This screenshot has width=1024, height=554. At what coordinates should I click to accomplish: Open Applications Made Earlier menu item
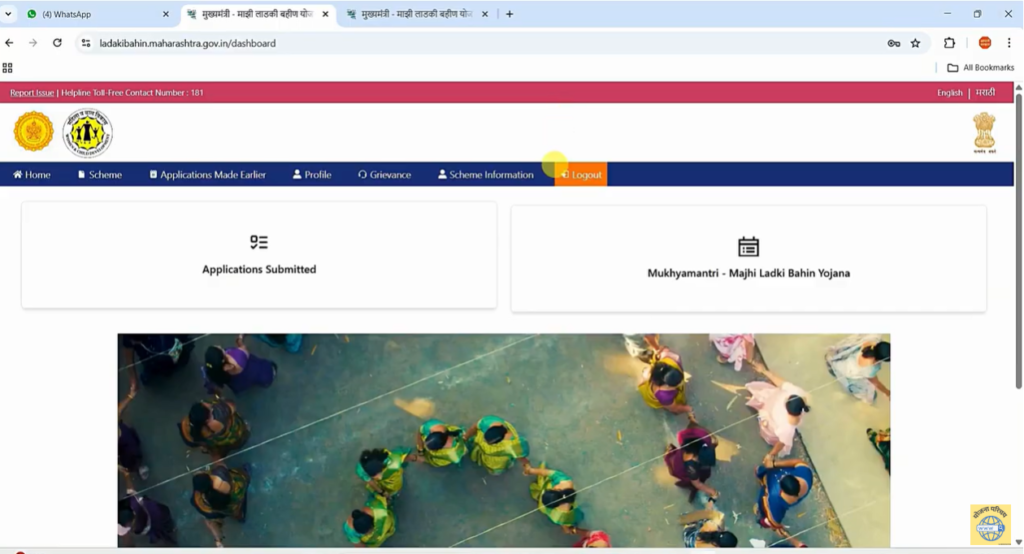tap(207, 175)
